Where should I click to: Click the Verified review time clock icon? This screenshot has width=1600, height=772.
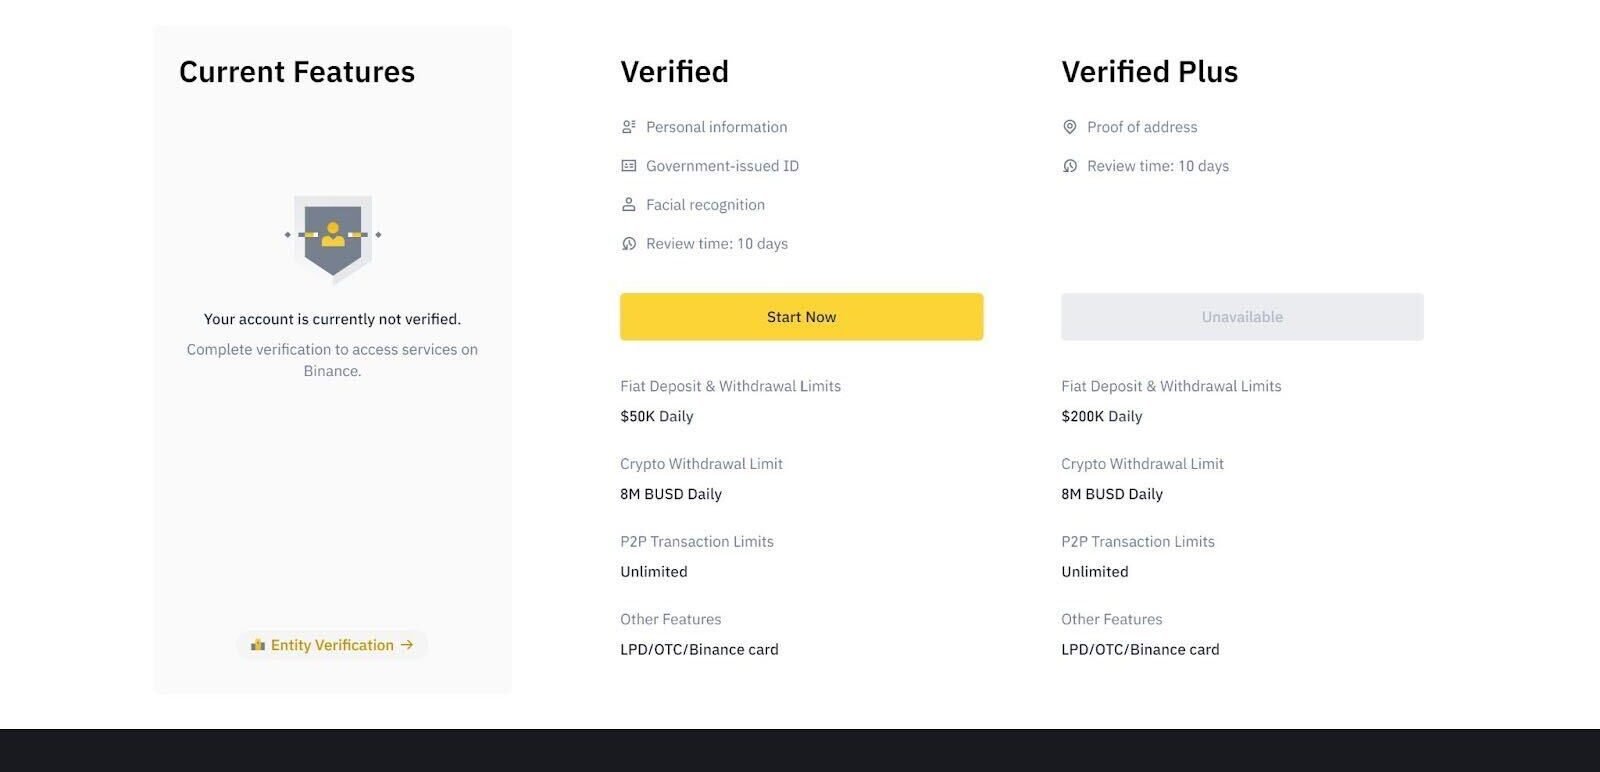pos(629,244)
